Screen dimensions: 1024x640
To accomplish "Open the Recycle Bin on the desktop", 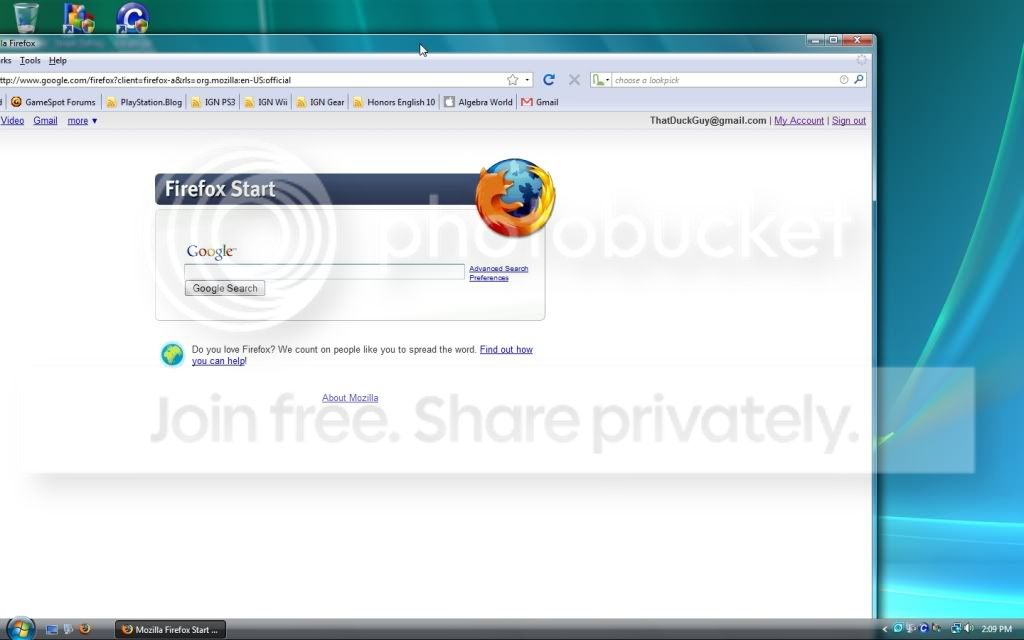I will click(26, 17).
